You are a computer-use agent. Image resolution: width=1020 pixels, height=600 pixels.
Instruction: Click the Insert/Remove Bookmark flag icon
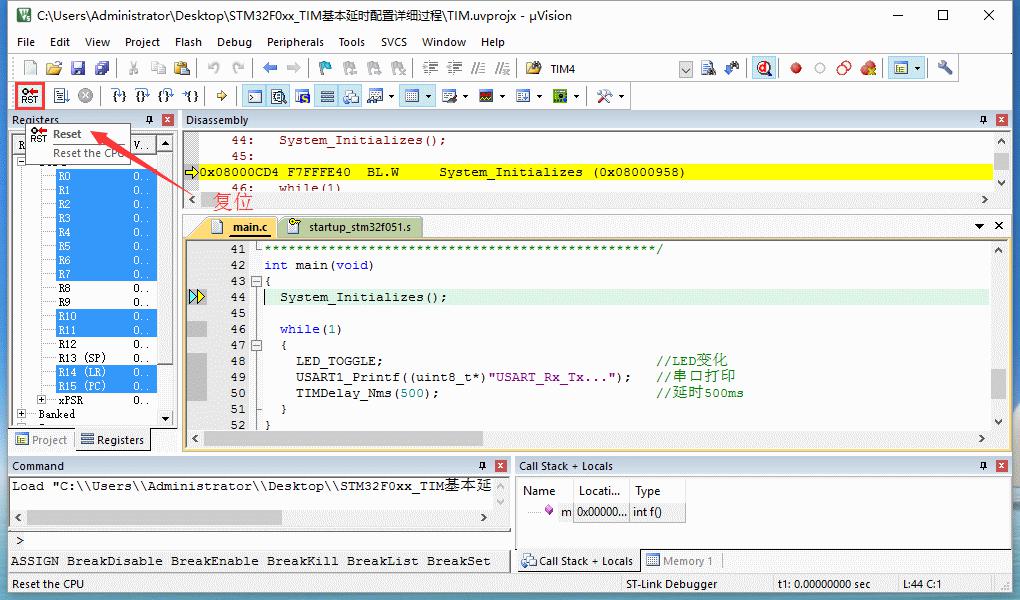[x=325, y=68]
